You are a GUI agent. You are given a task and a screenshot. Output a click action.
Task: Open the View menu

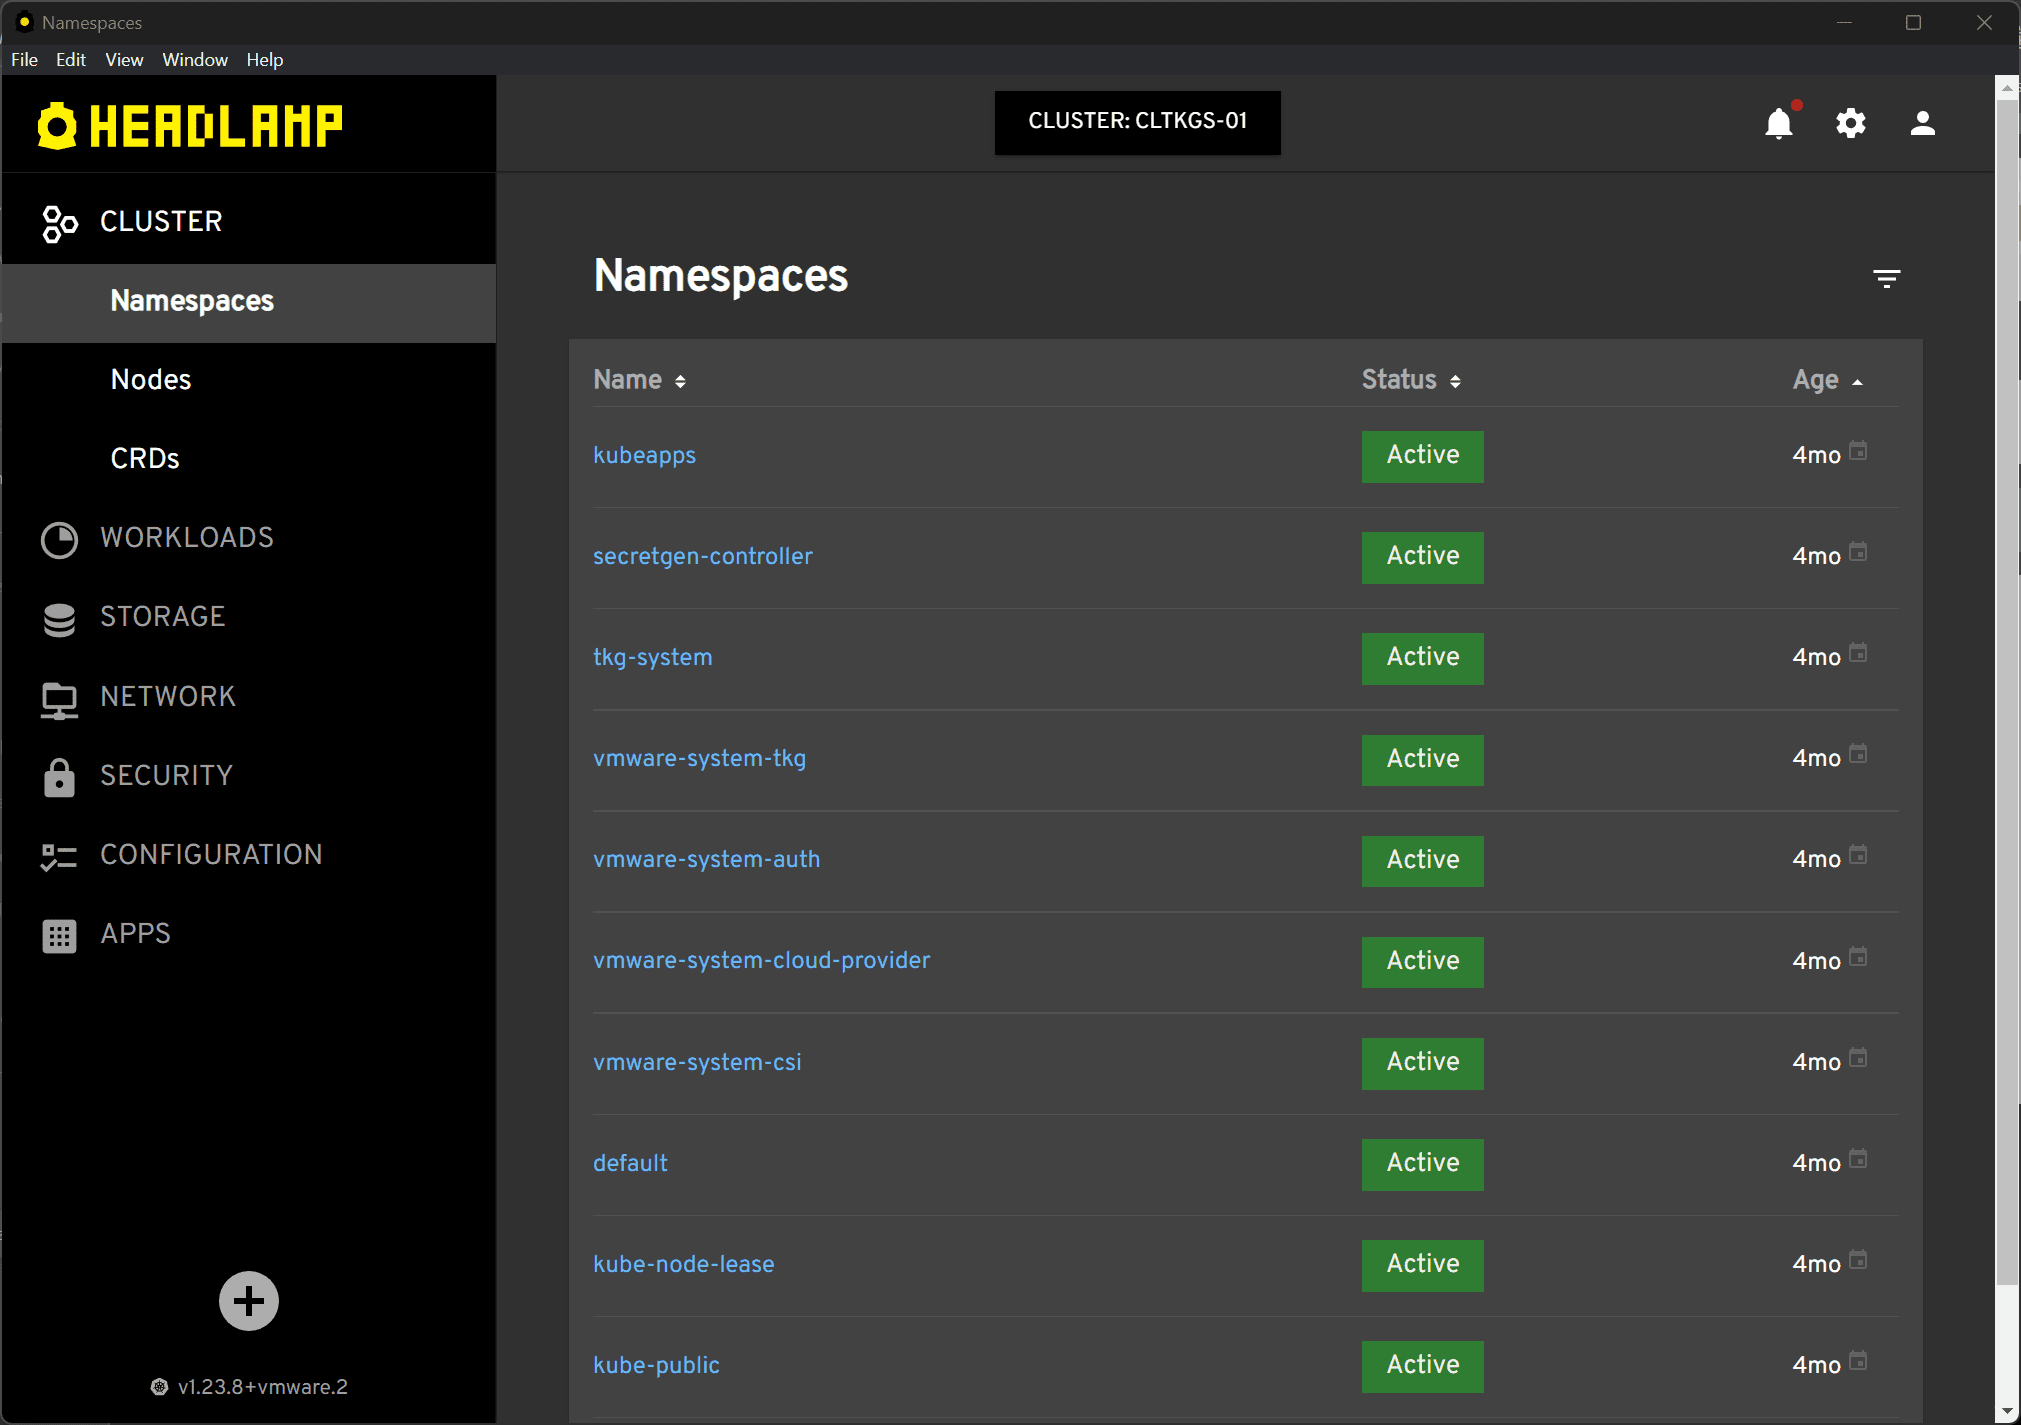pyautogui.click(x=123, y=59)
